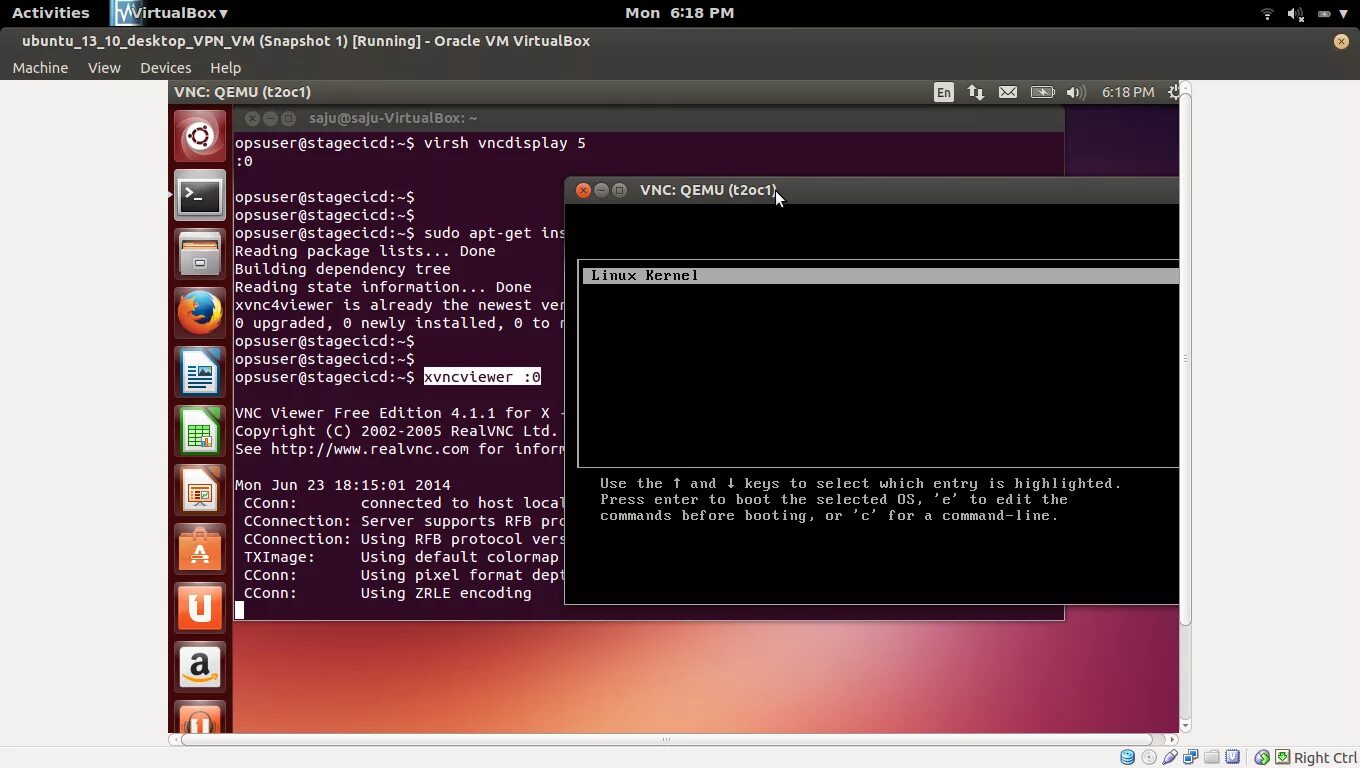Minimize the VNC: QEMU (t2oc1) window
This screenshot has height=768, width=1360.
click(x=601, y=190)
